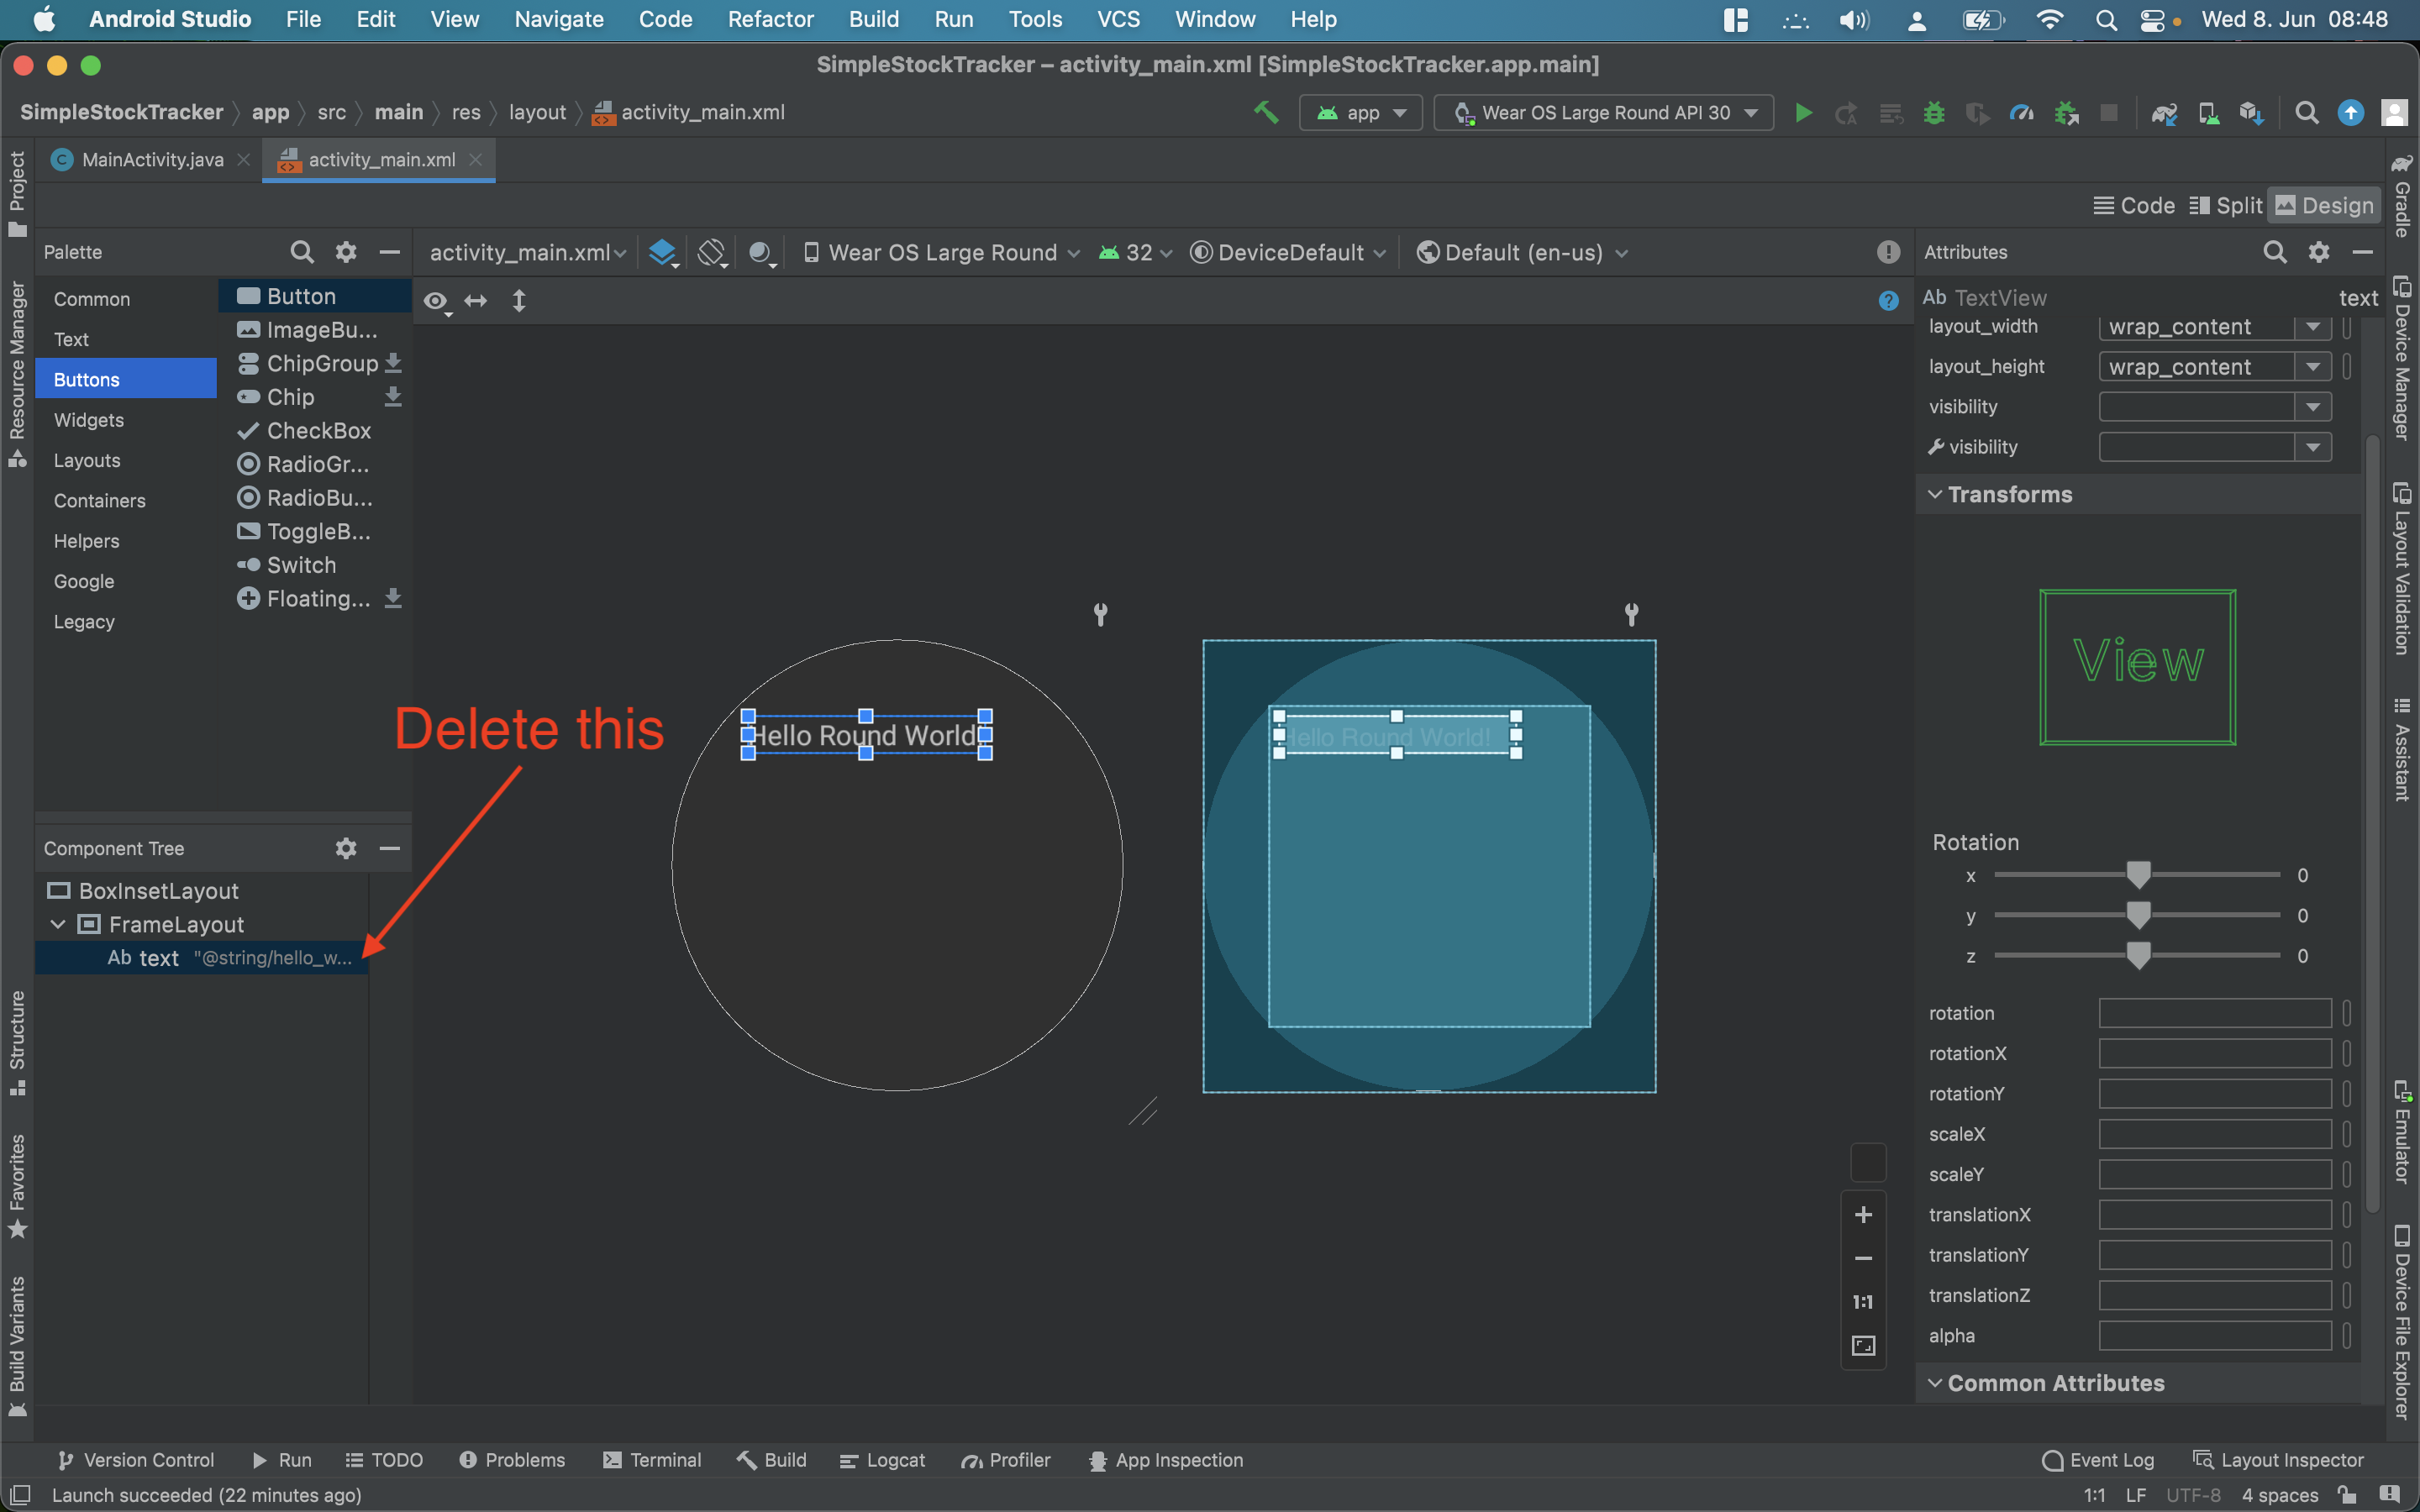
Task: Click the Make Project hammer icon
Action: point(1266,112)
